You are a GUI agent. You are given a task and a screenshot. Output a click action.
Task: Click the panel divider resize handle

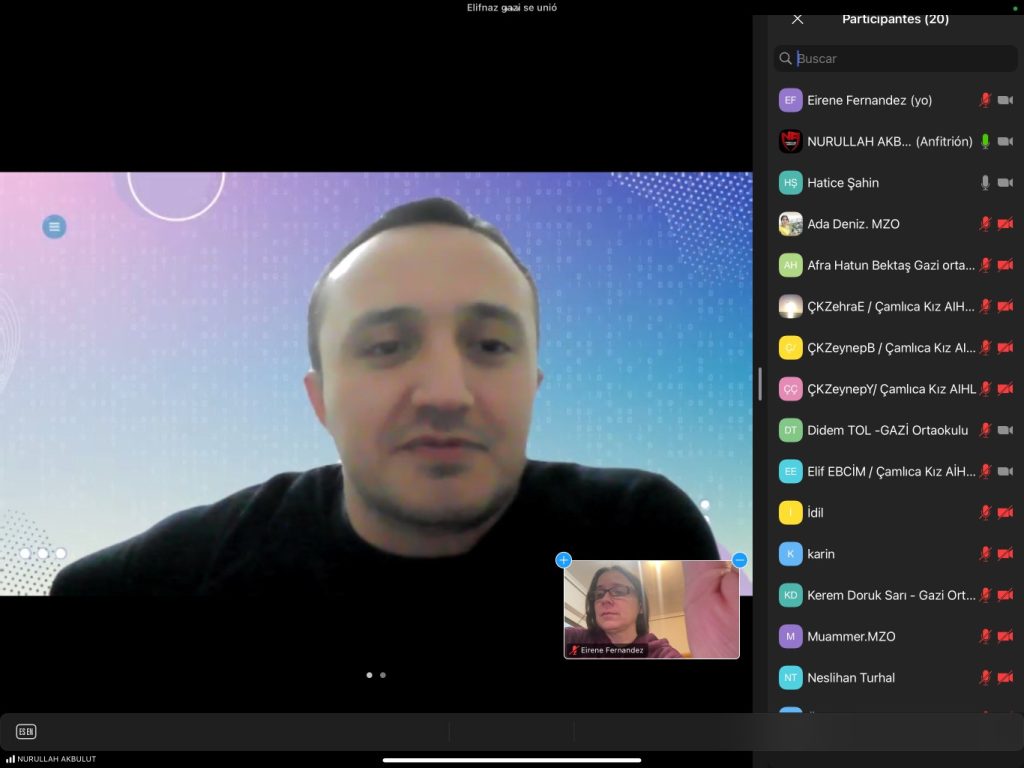pyautogui.click(x=760, y=384)
